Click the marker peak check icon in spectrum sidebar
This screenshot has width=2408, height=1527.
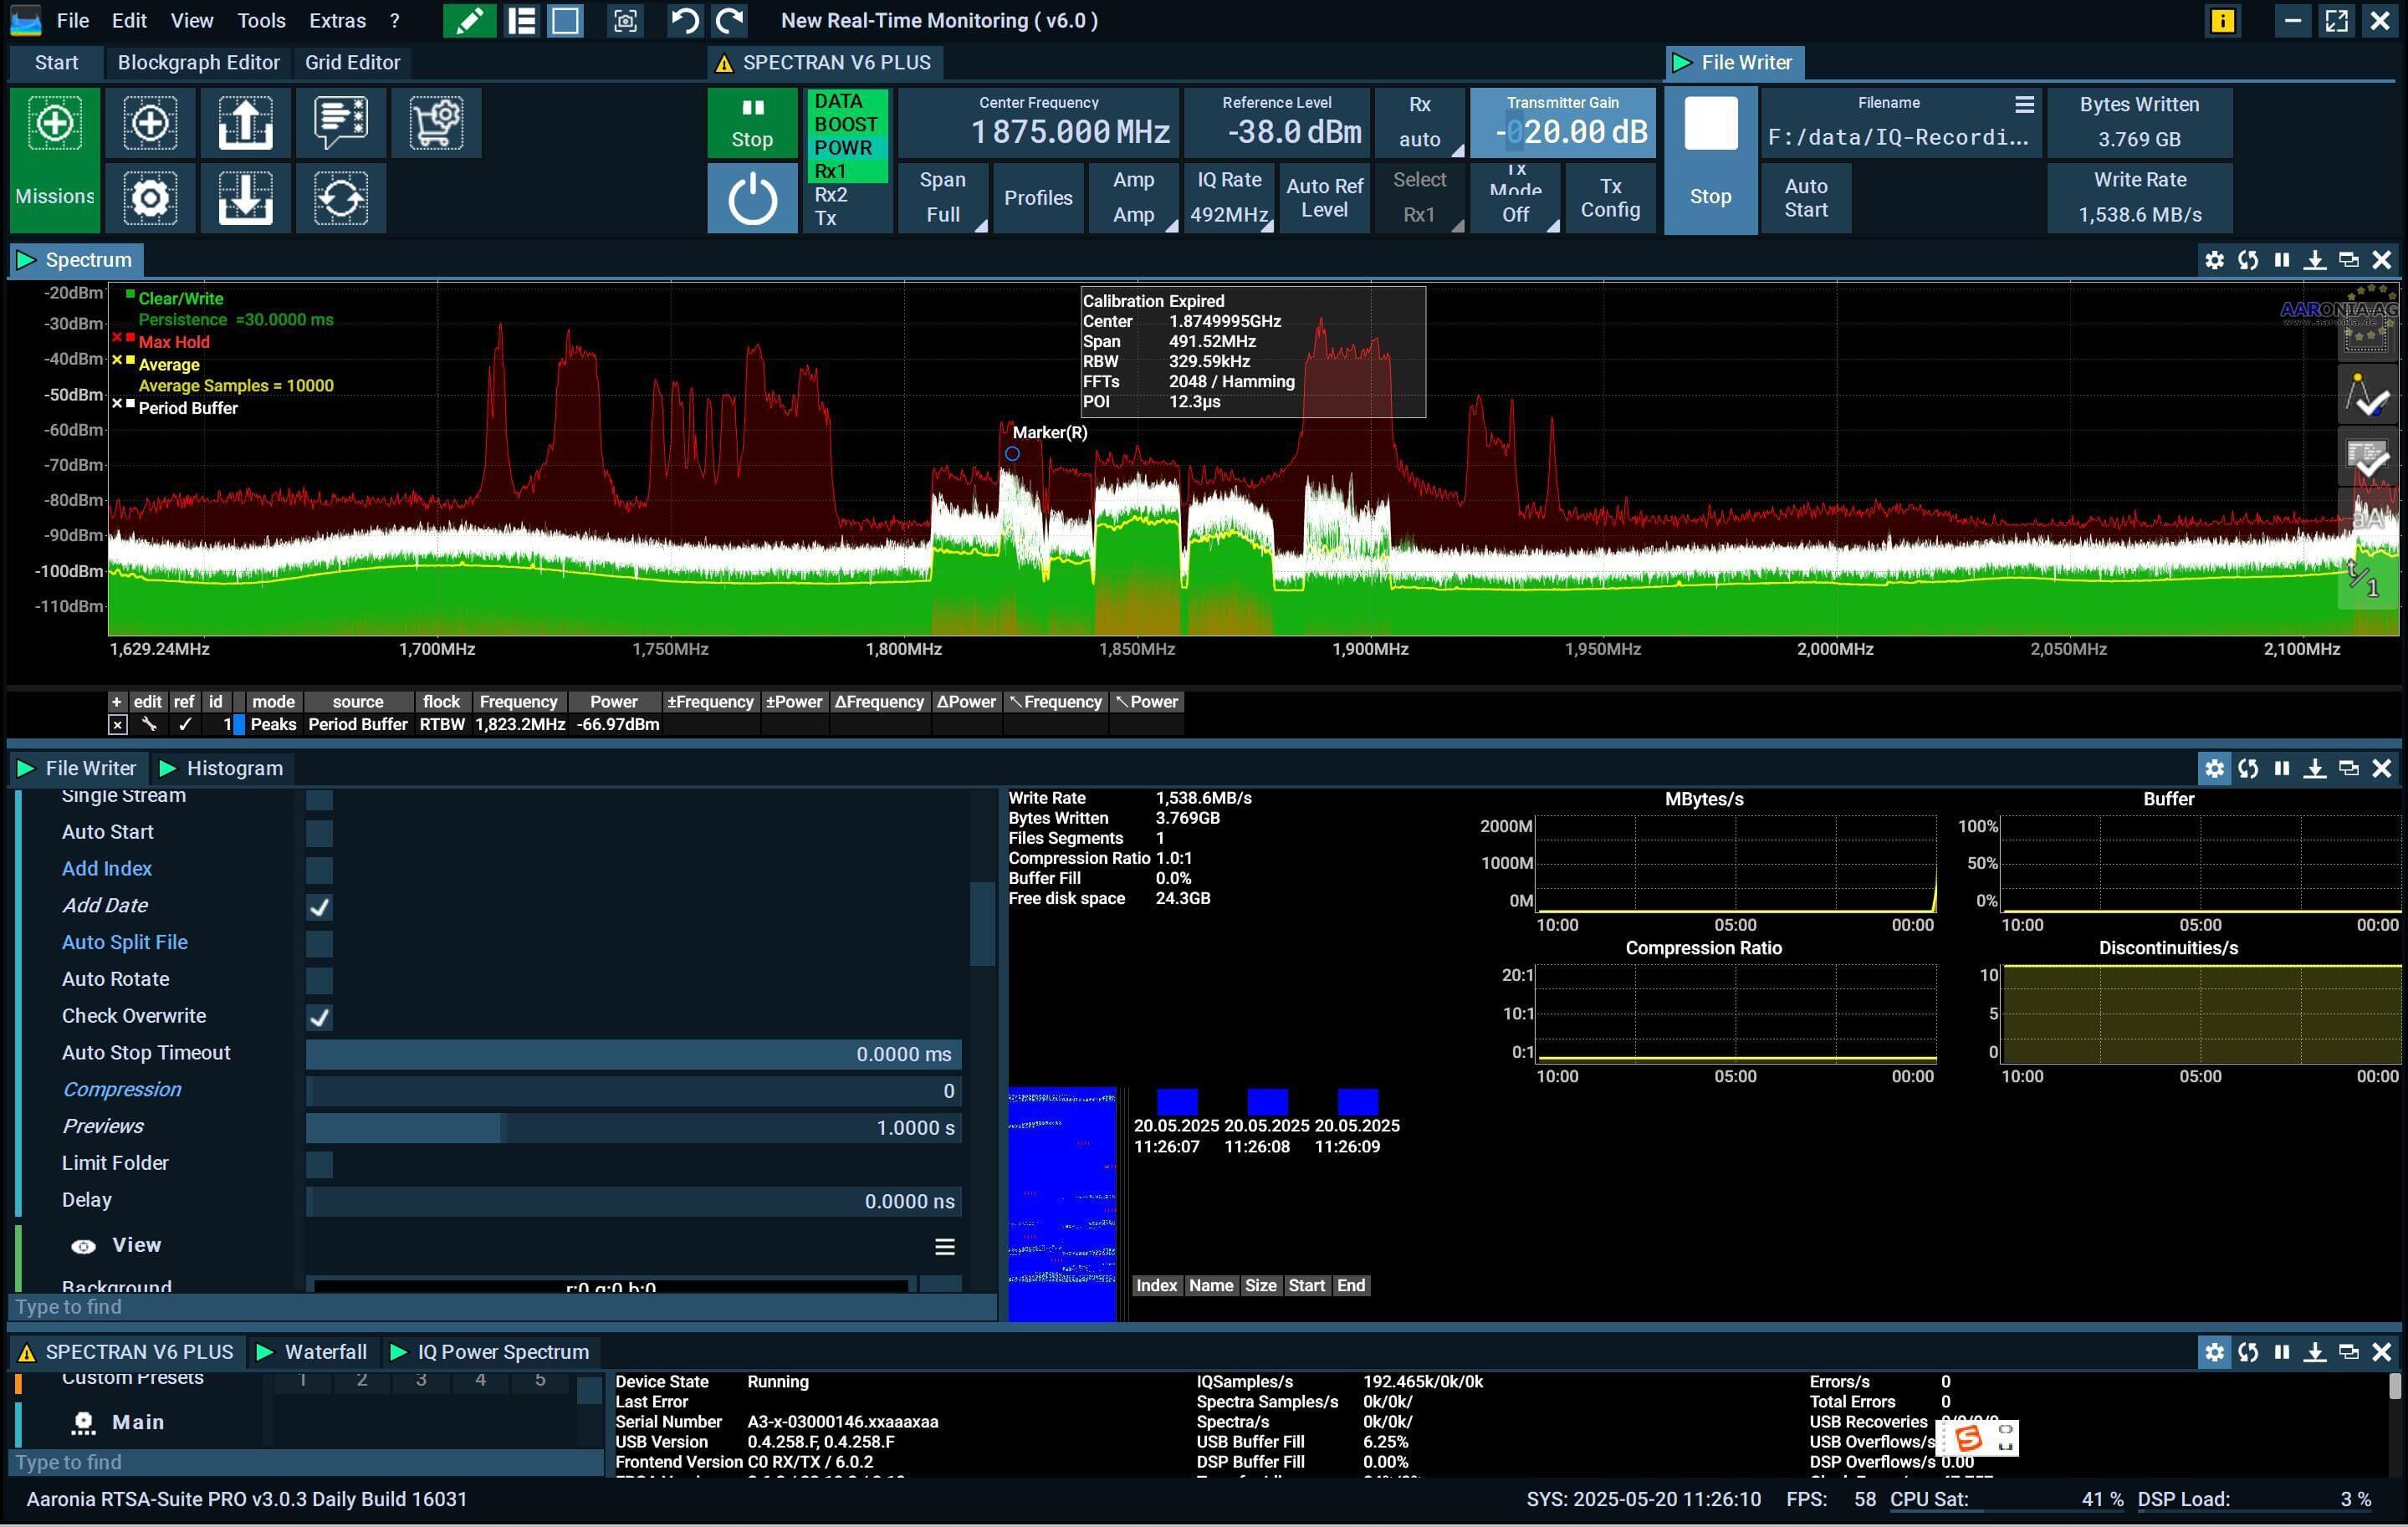click(x=2368, y=396)
